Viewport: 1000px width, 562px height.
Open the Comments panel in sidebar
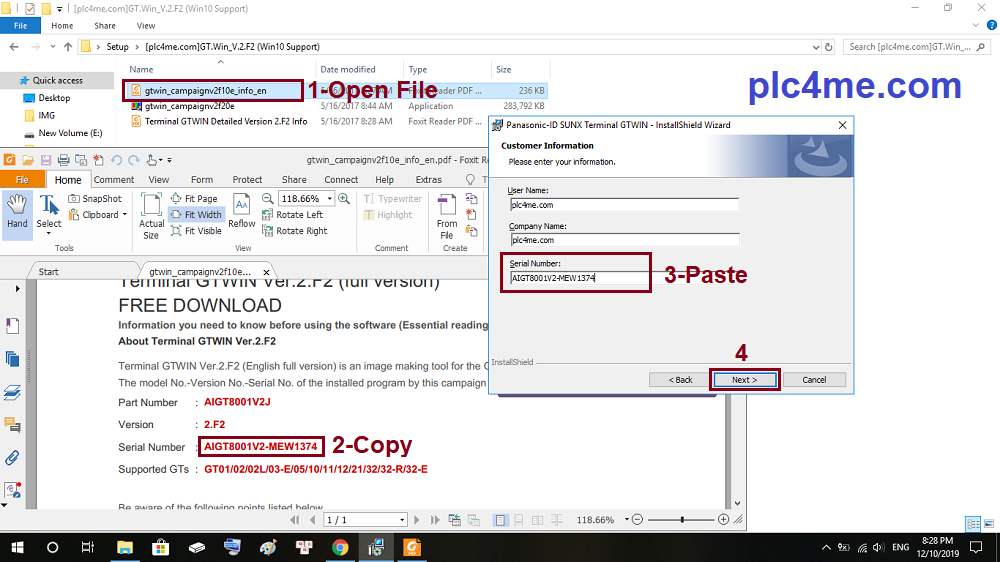coord(13,424)
